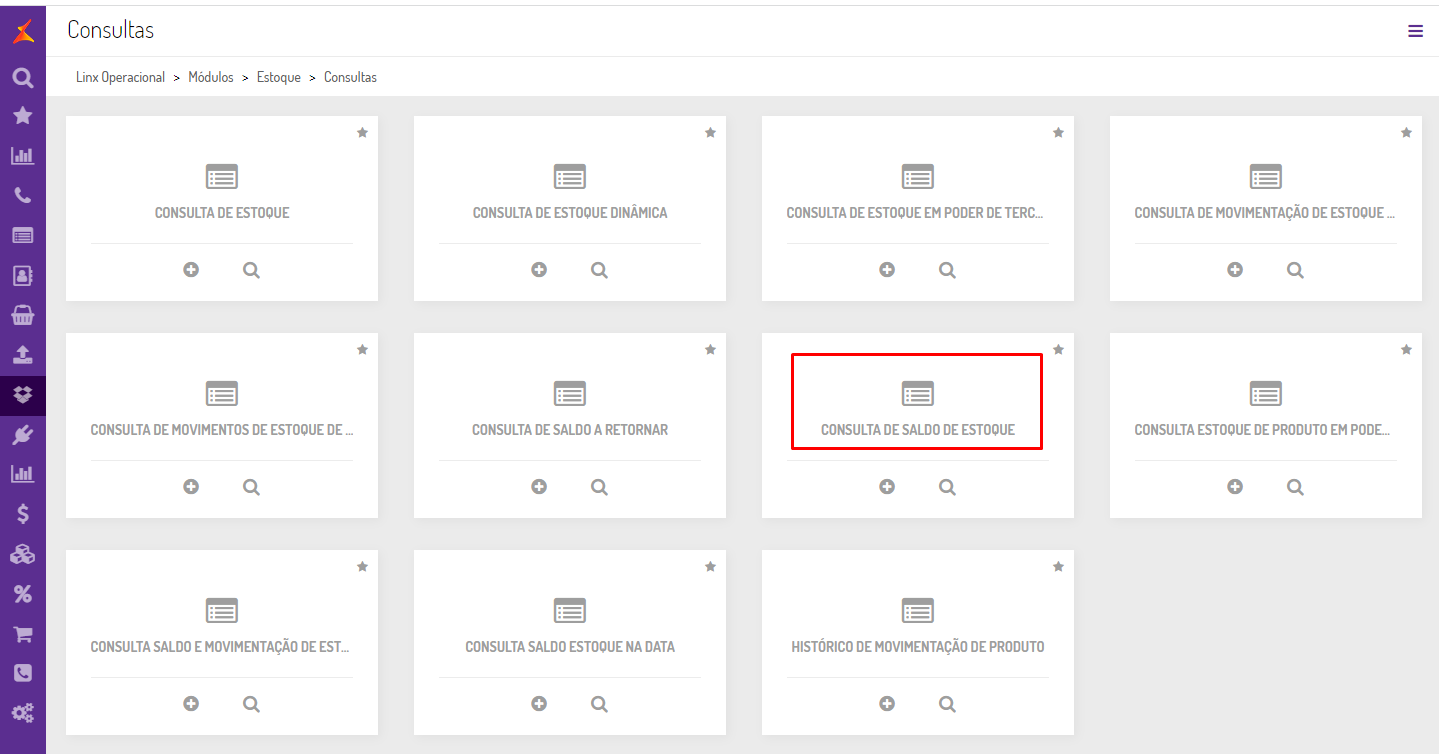Click magnifier under Consulta Saldo Estoque na Data
The height and width of the screenshot is (754, 1439).
(x=599, y=704)
